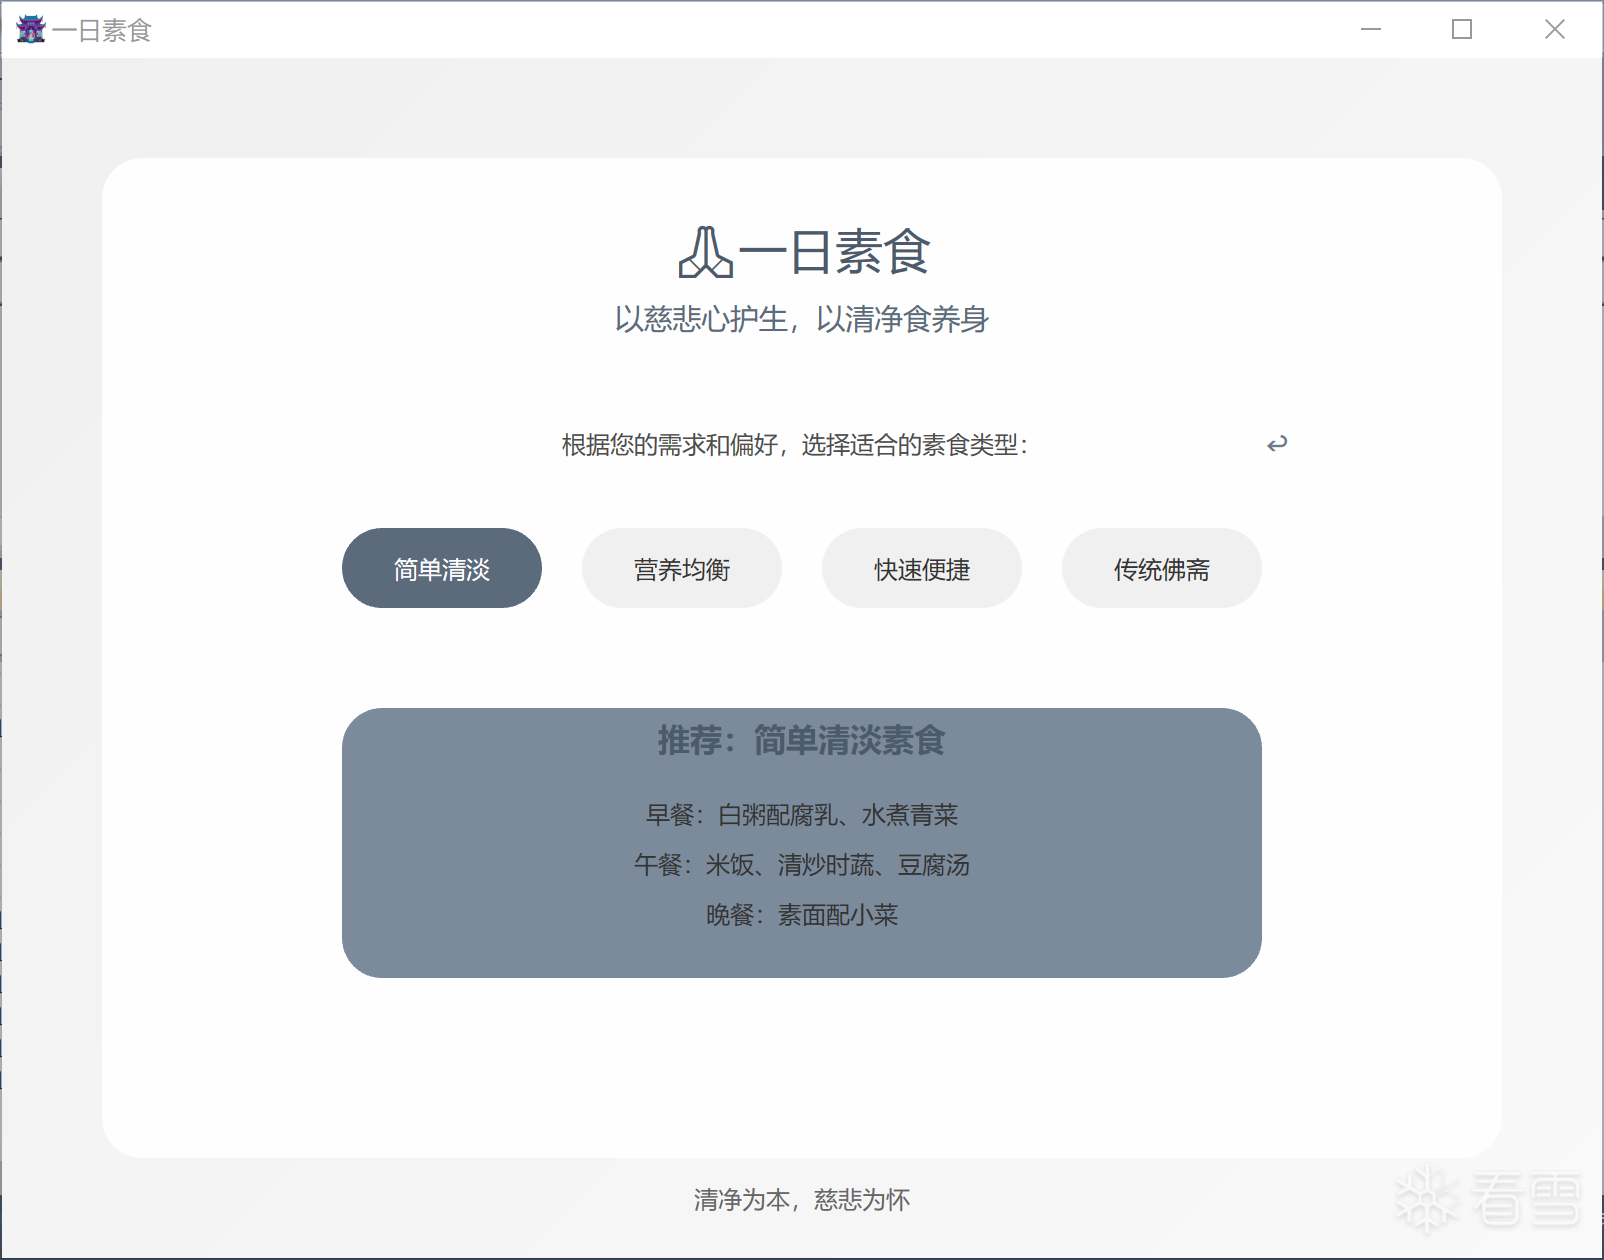The height and width of the screenshot is (1260, 1604).
Task: Choose the 营养均衡 option
Action: [x=681, y=569]
